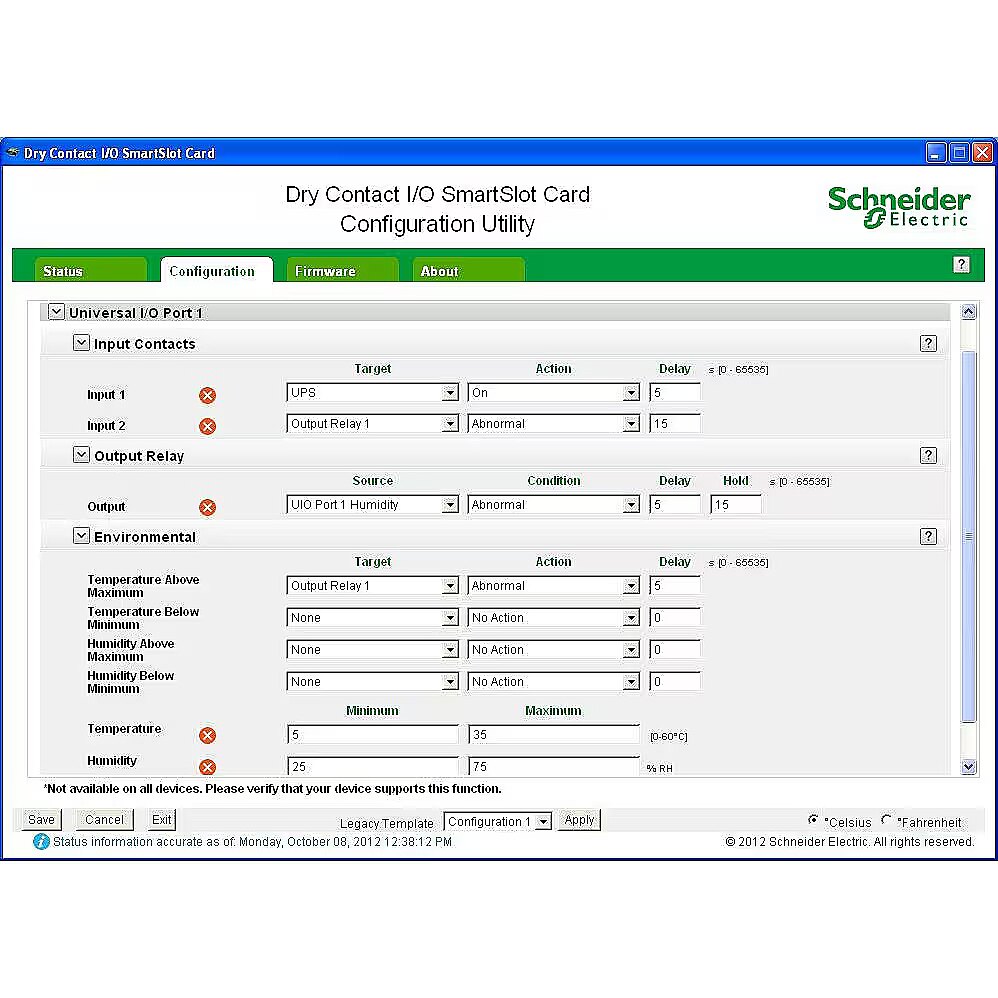
Task: Click Humidity Above Maximum Delay field
Action: point(675,650)
